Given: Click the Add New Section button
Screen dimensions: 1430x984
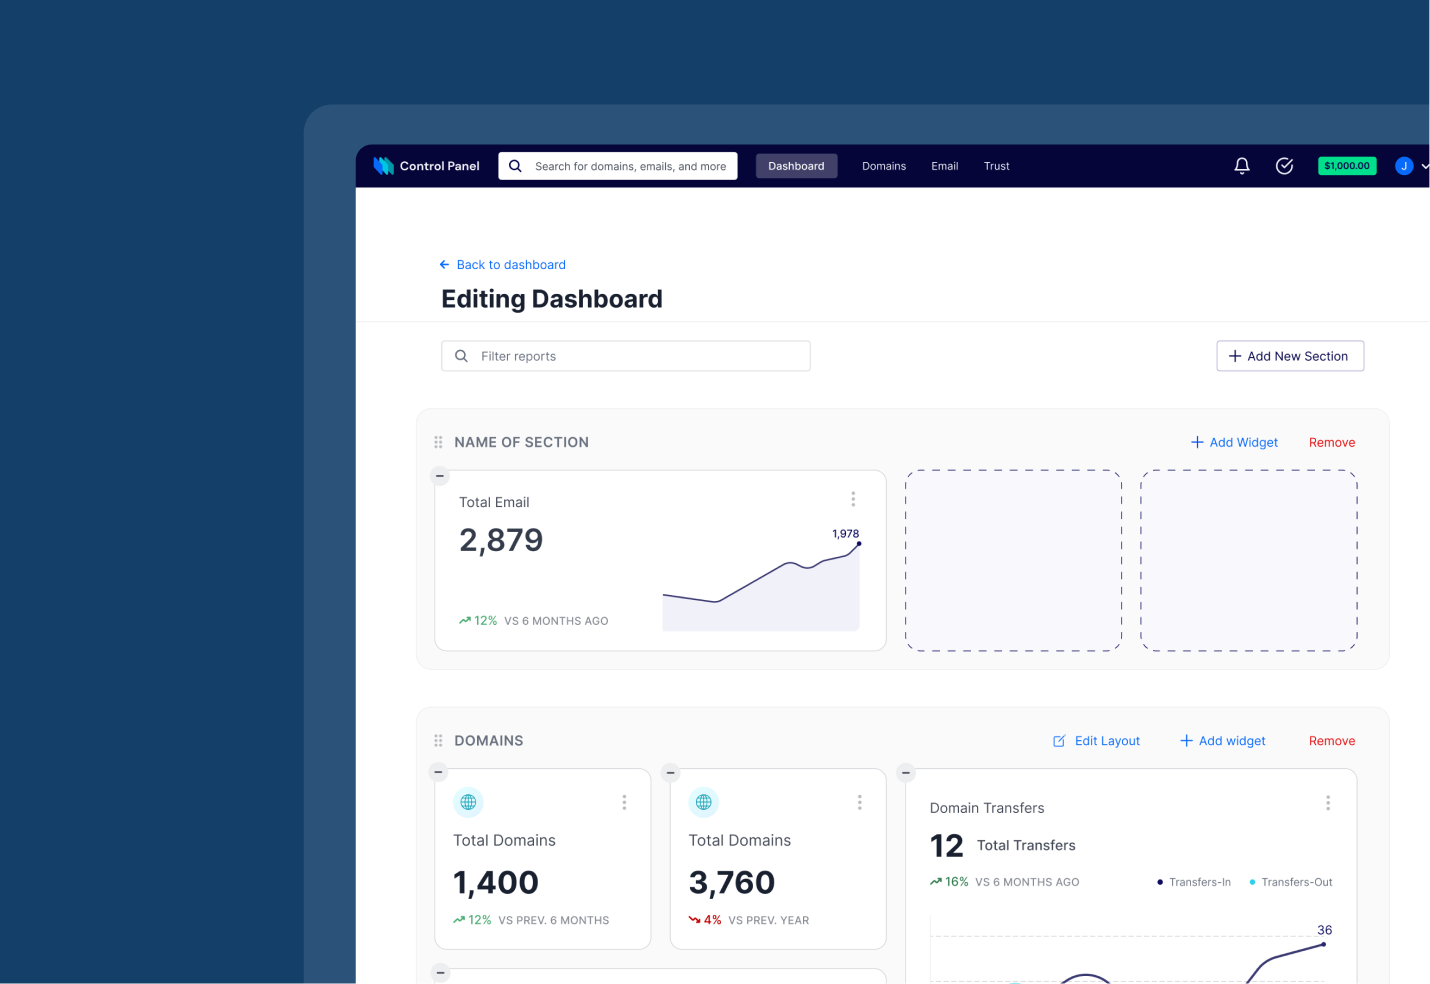Looking at the screenshot, I should [1289, 356].
